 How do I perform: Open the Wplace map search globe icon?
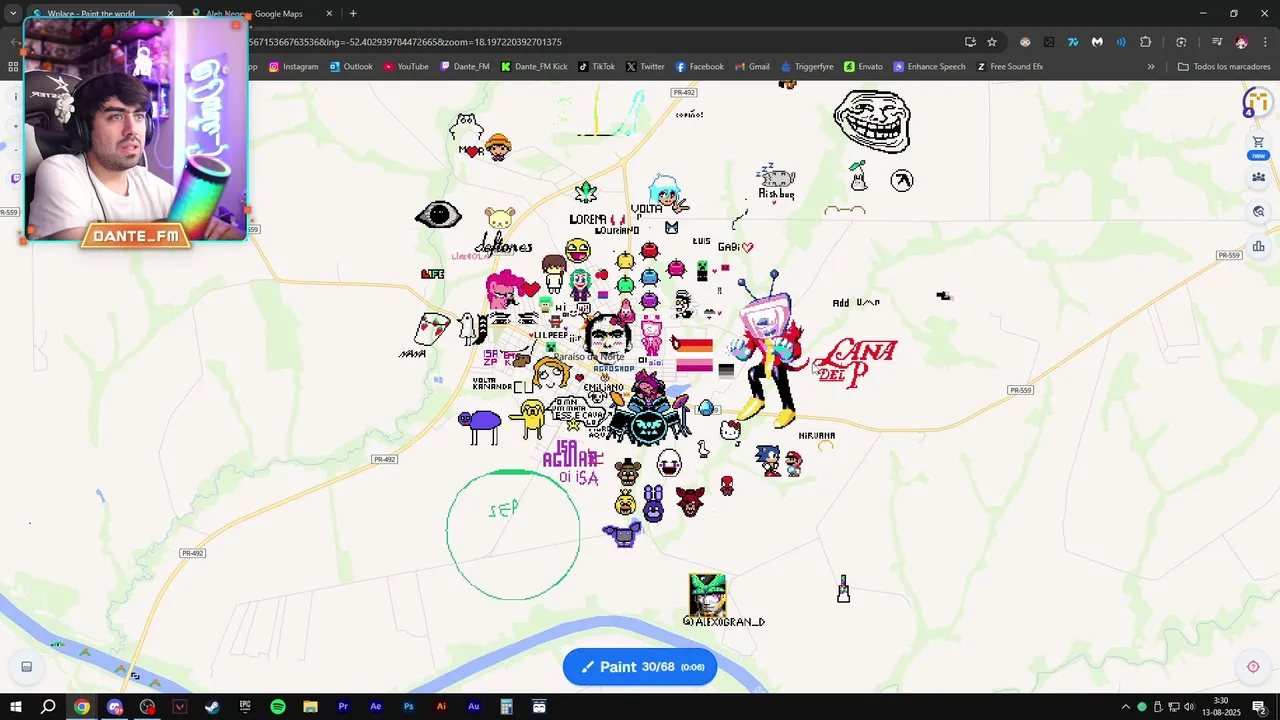[1258, 212]
